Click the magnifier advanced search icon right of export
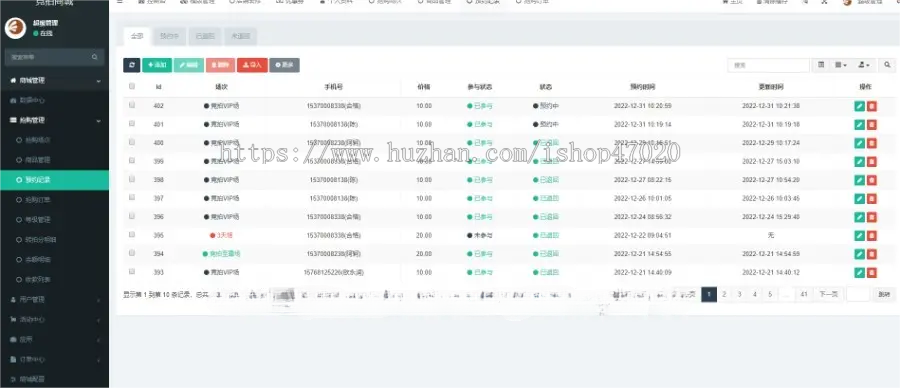This screenshot has width=900, height=388. point(887,65)
